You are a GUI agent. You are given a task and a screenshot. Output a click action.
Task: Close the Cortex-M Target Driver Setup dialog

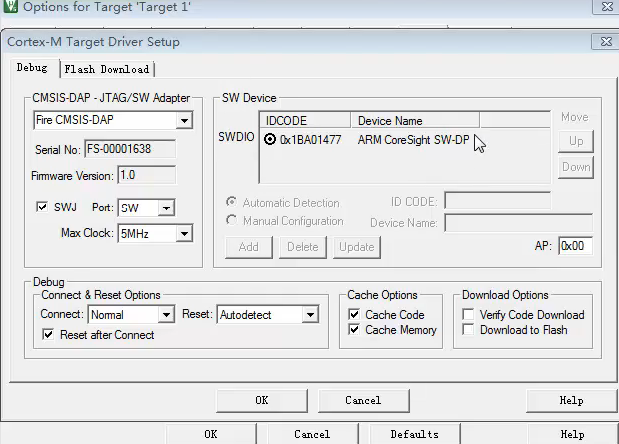(x=606, y=41)
